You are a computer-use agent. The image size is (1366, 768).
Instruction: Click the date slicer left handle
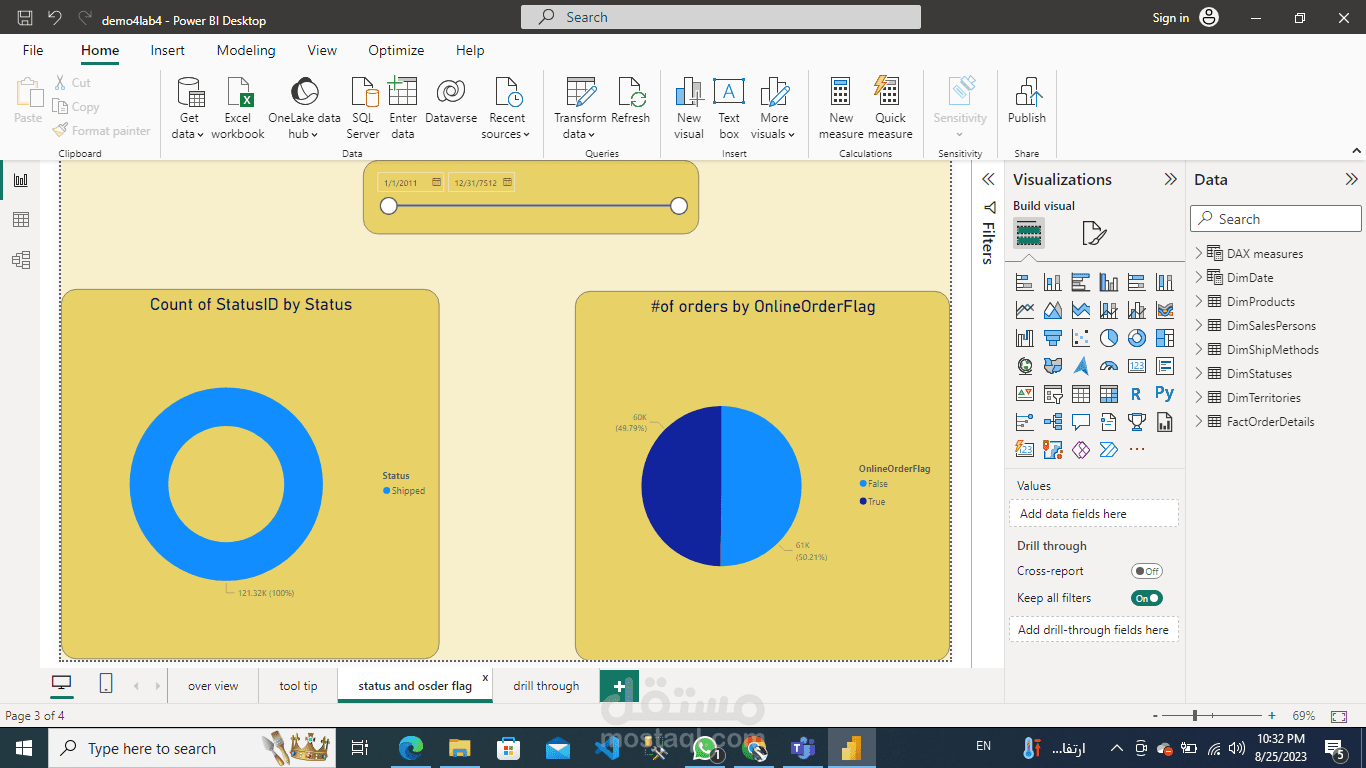pyautogui.click(x=389, y=206)
